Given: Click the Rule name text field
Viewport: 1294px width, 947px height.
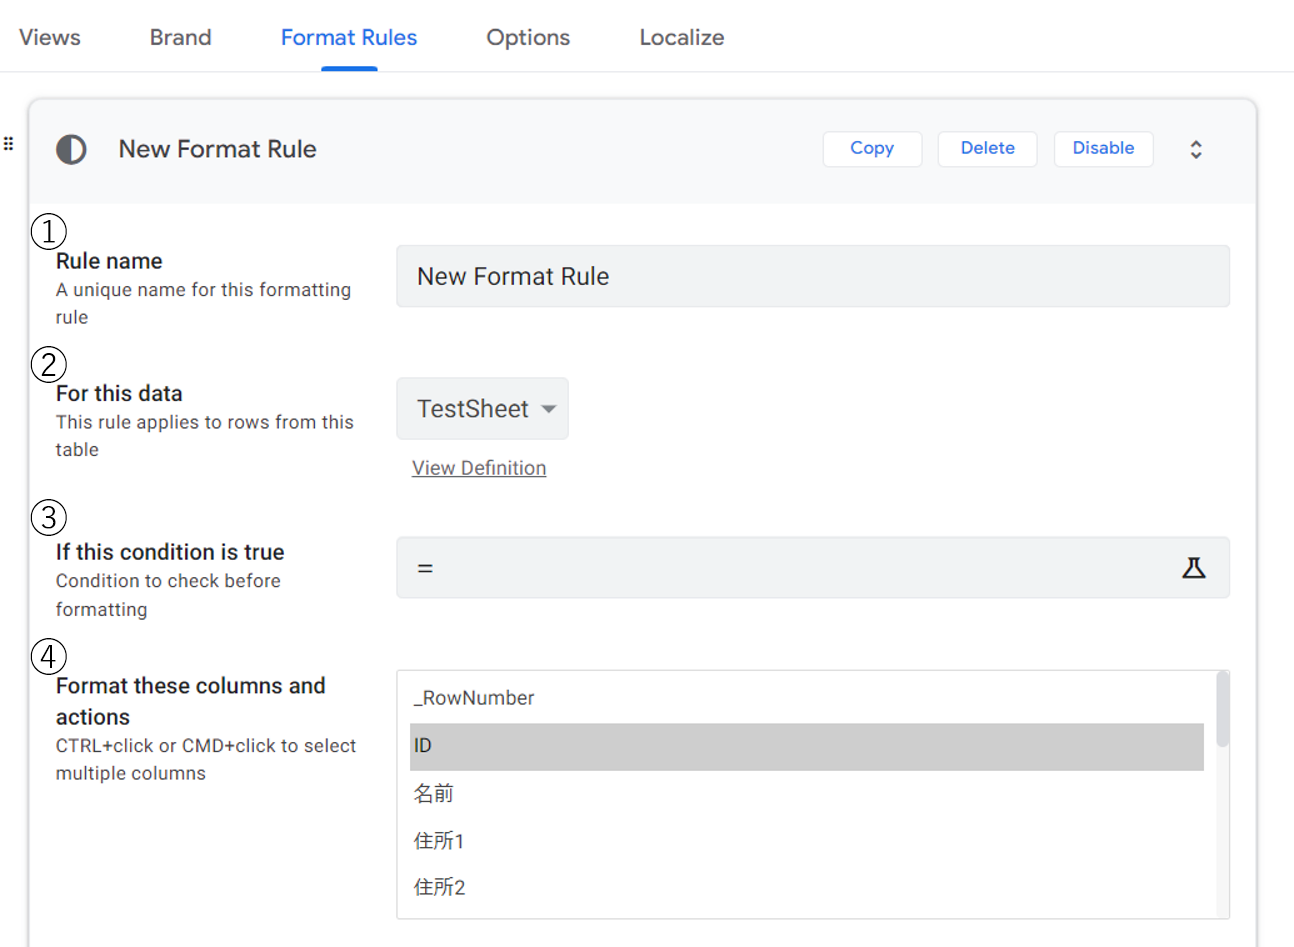Looking at the screenshot, I should [812, 276].
